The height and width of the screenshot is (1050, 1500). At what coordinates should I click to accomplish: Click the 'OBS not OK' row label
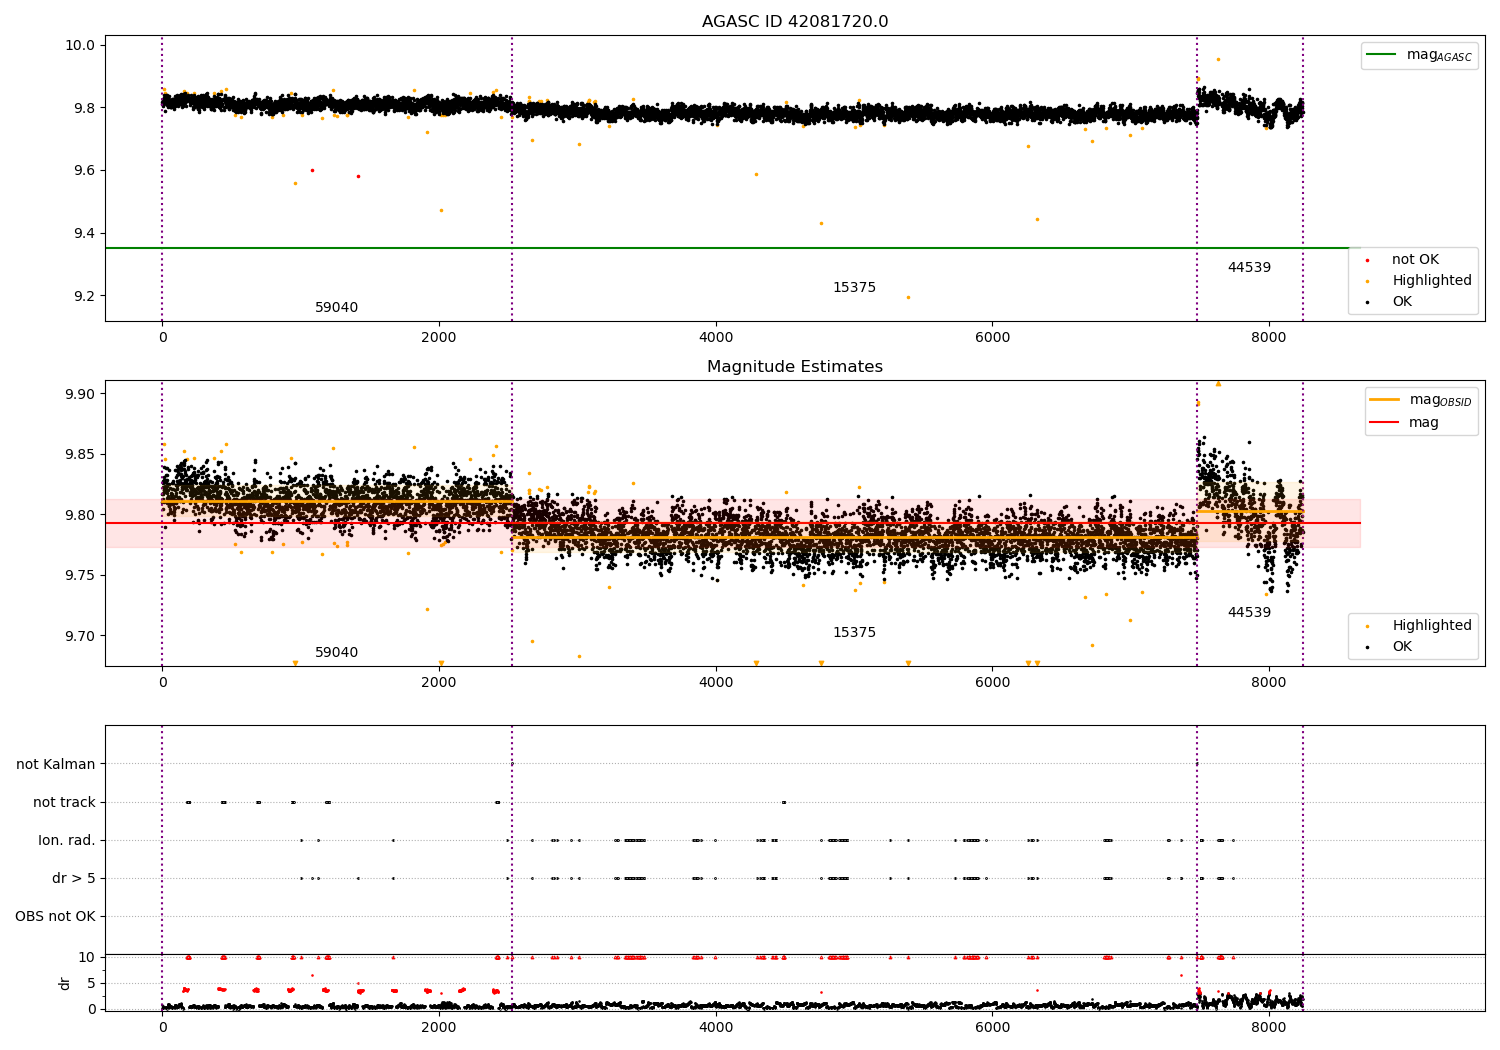(x=55, y=917)
